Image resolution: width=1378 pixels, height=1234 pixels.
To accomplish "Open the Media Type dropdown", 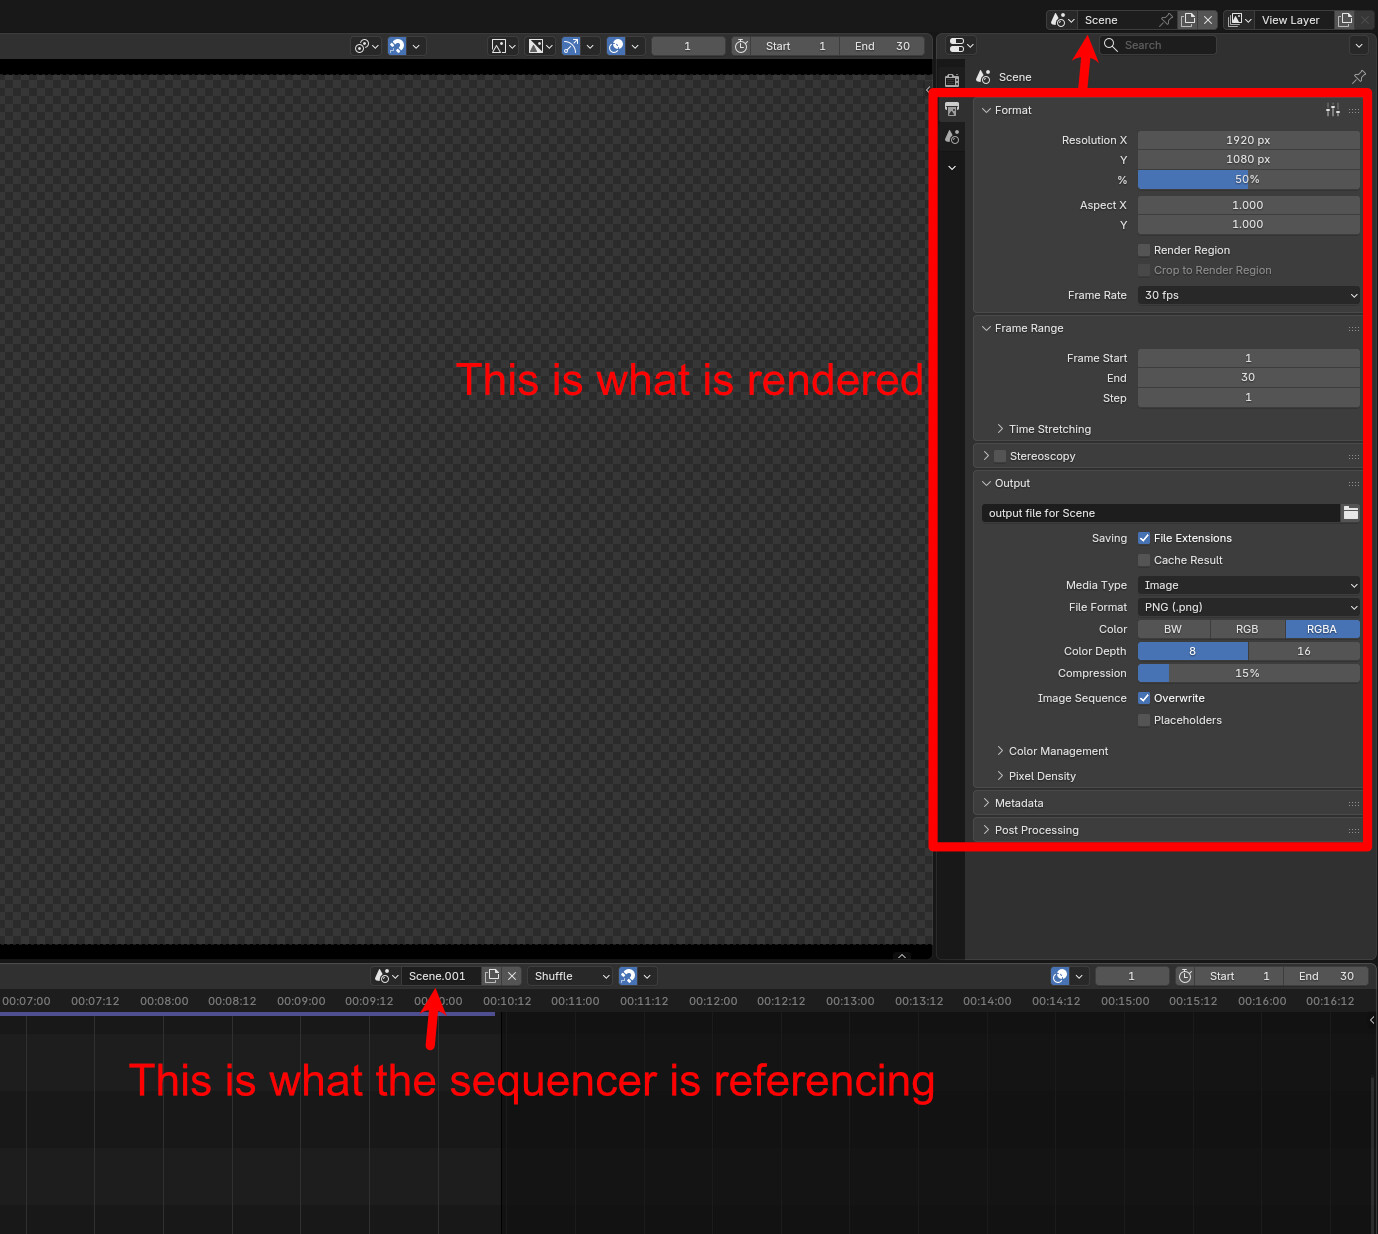I will (x=1249, y=585).
